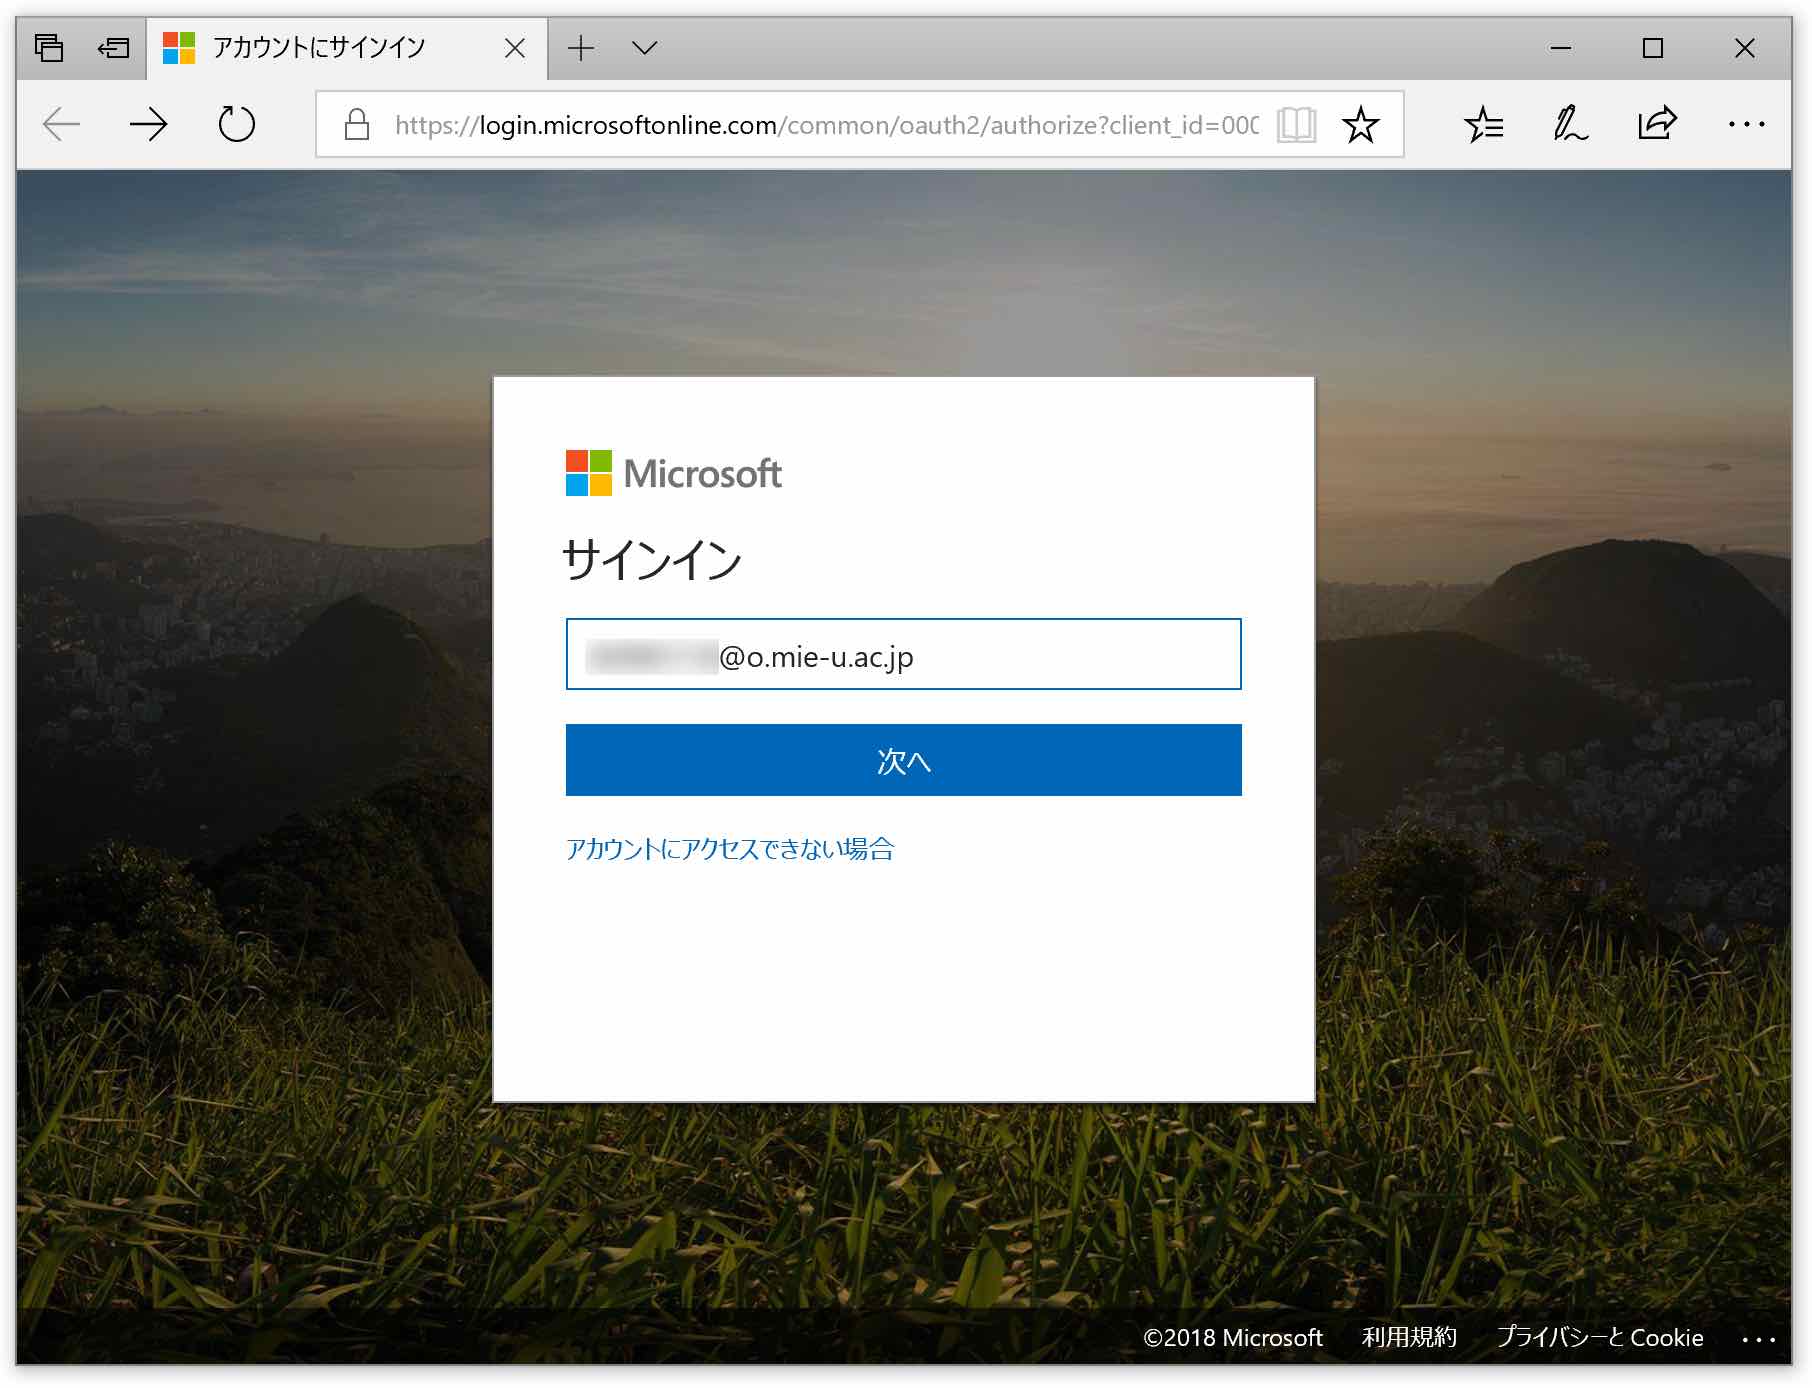Open the tabs you've set aside icon
1812x1388 pixels.
49,47
